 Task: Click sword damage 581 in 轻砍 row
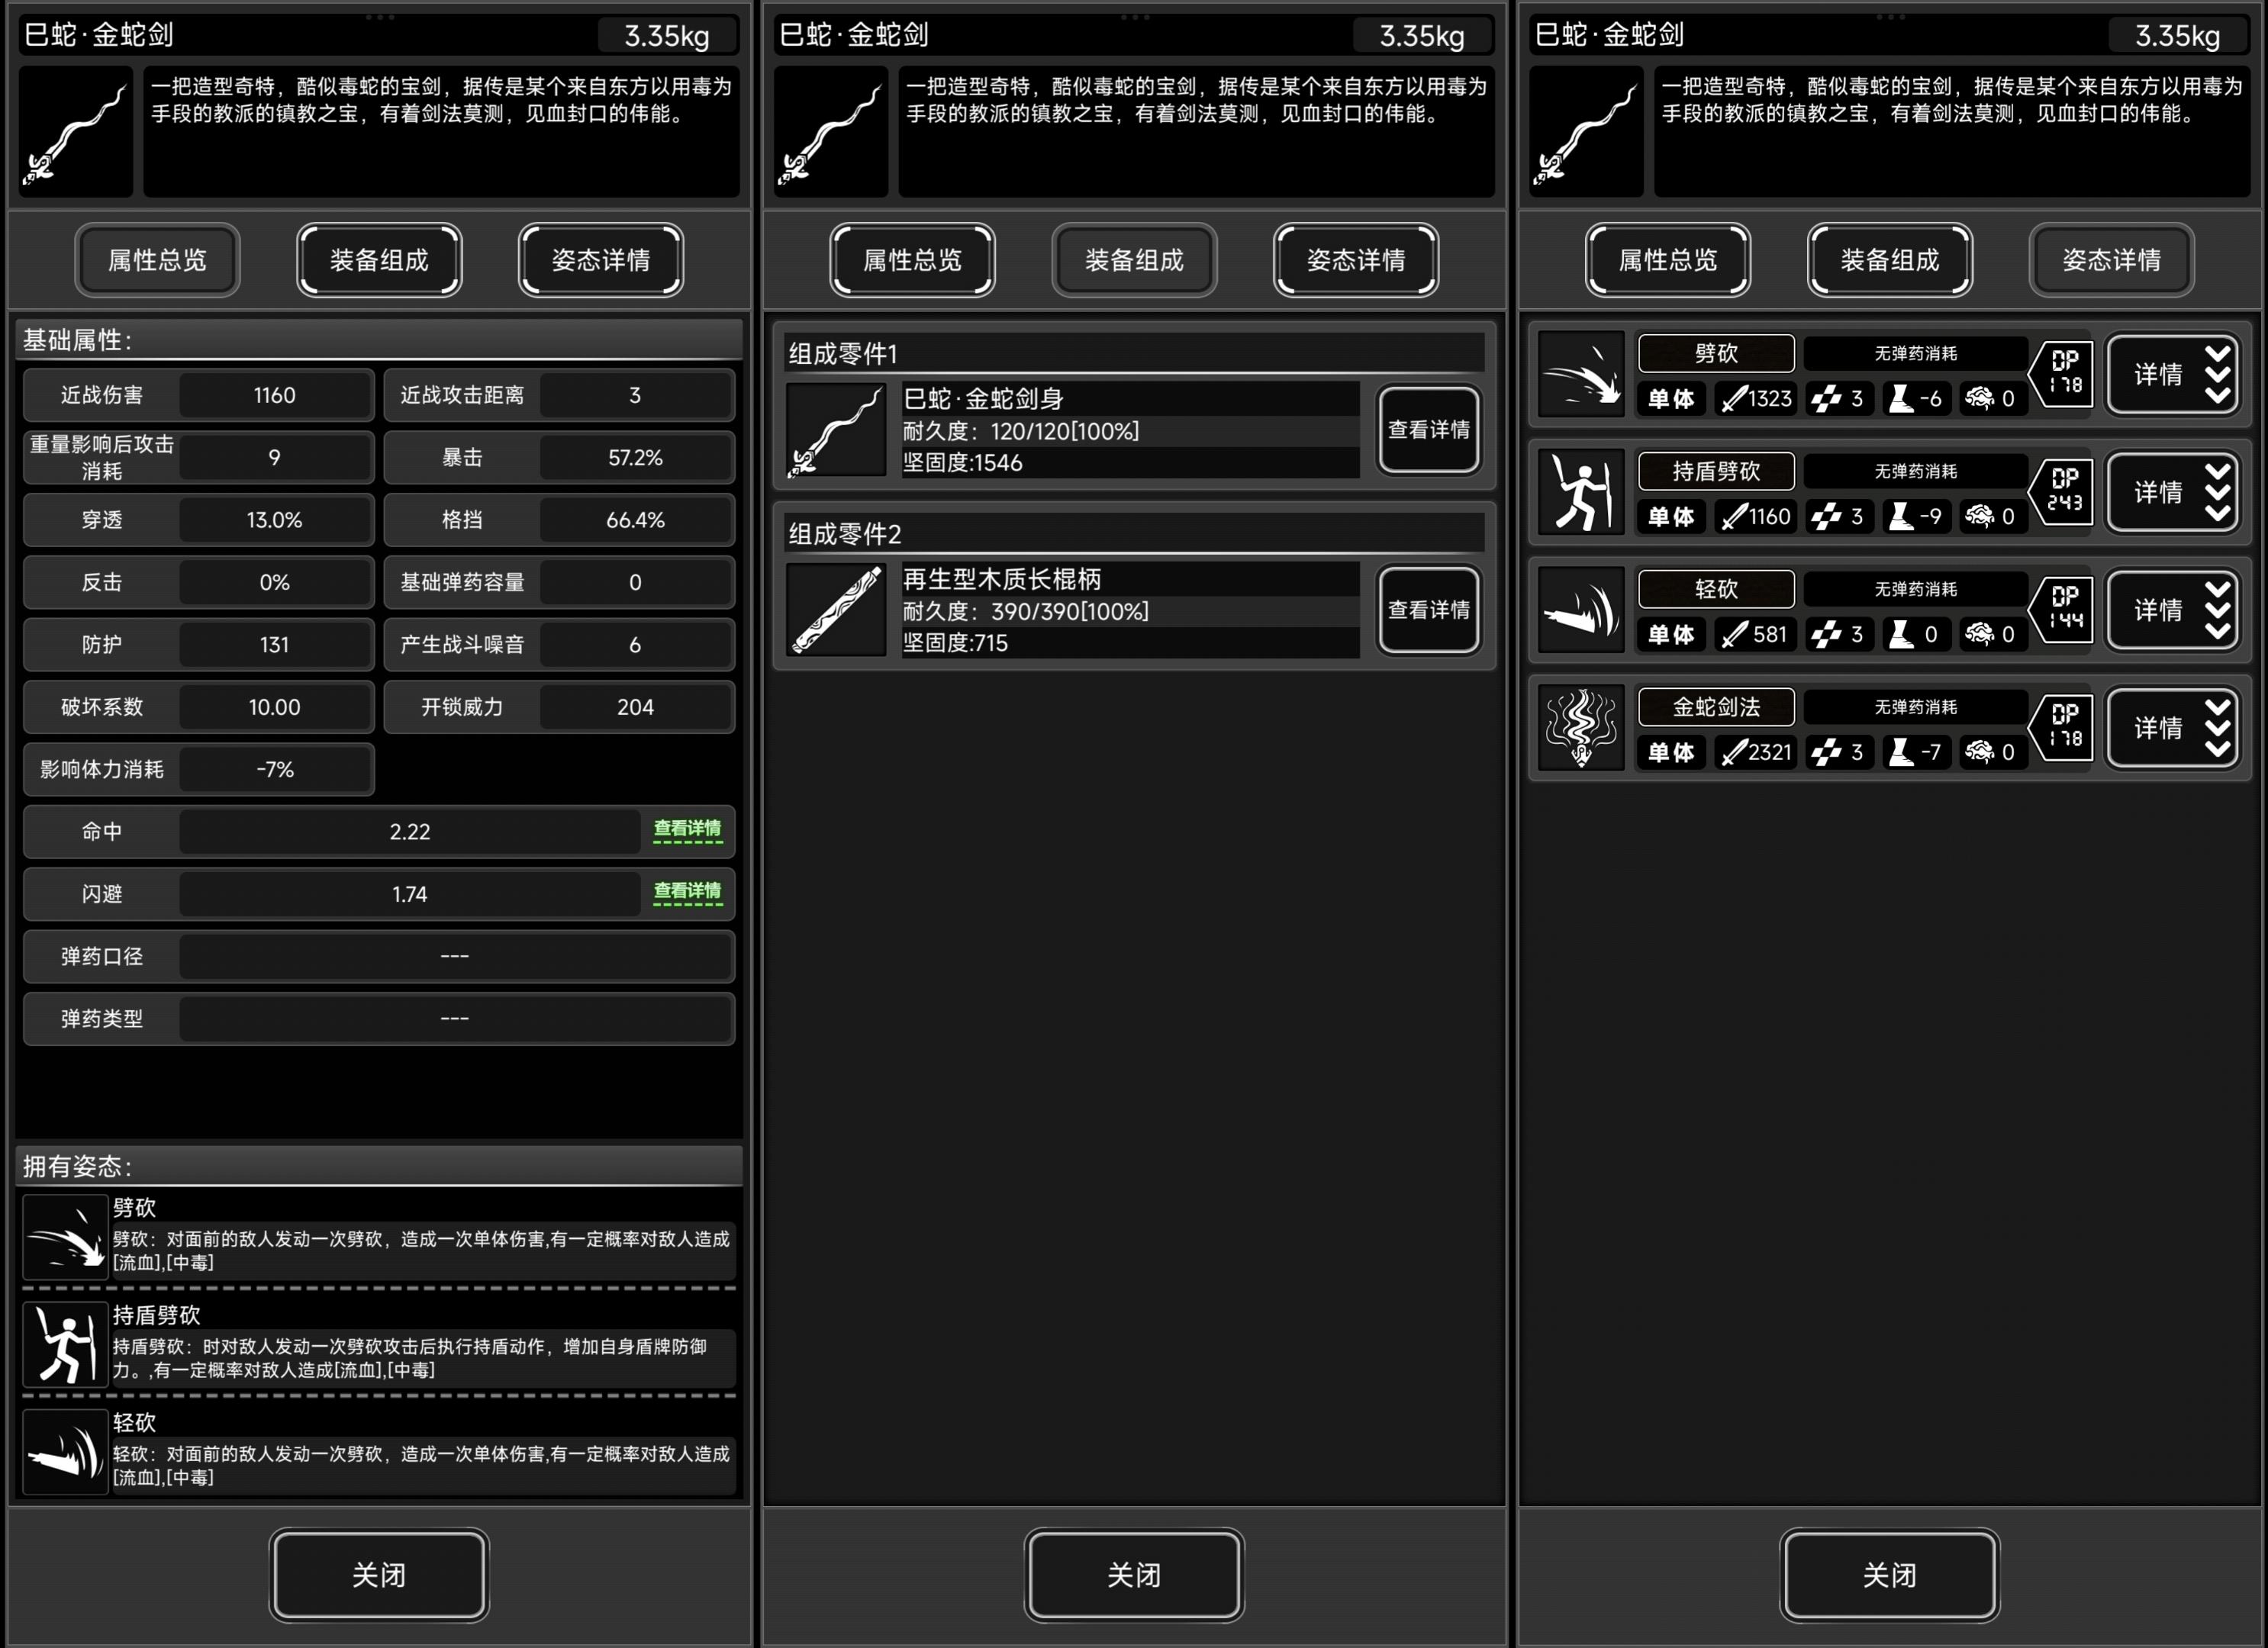coord(1757,634)
